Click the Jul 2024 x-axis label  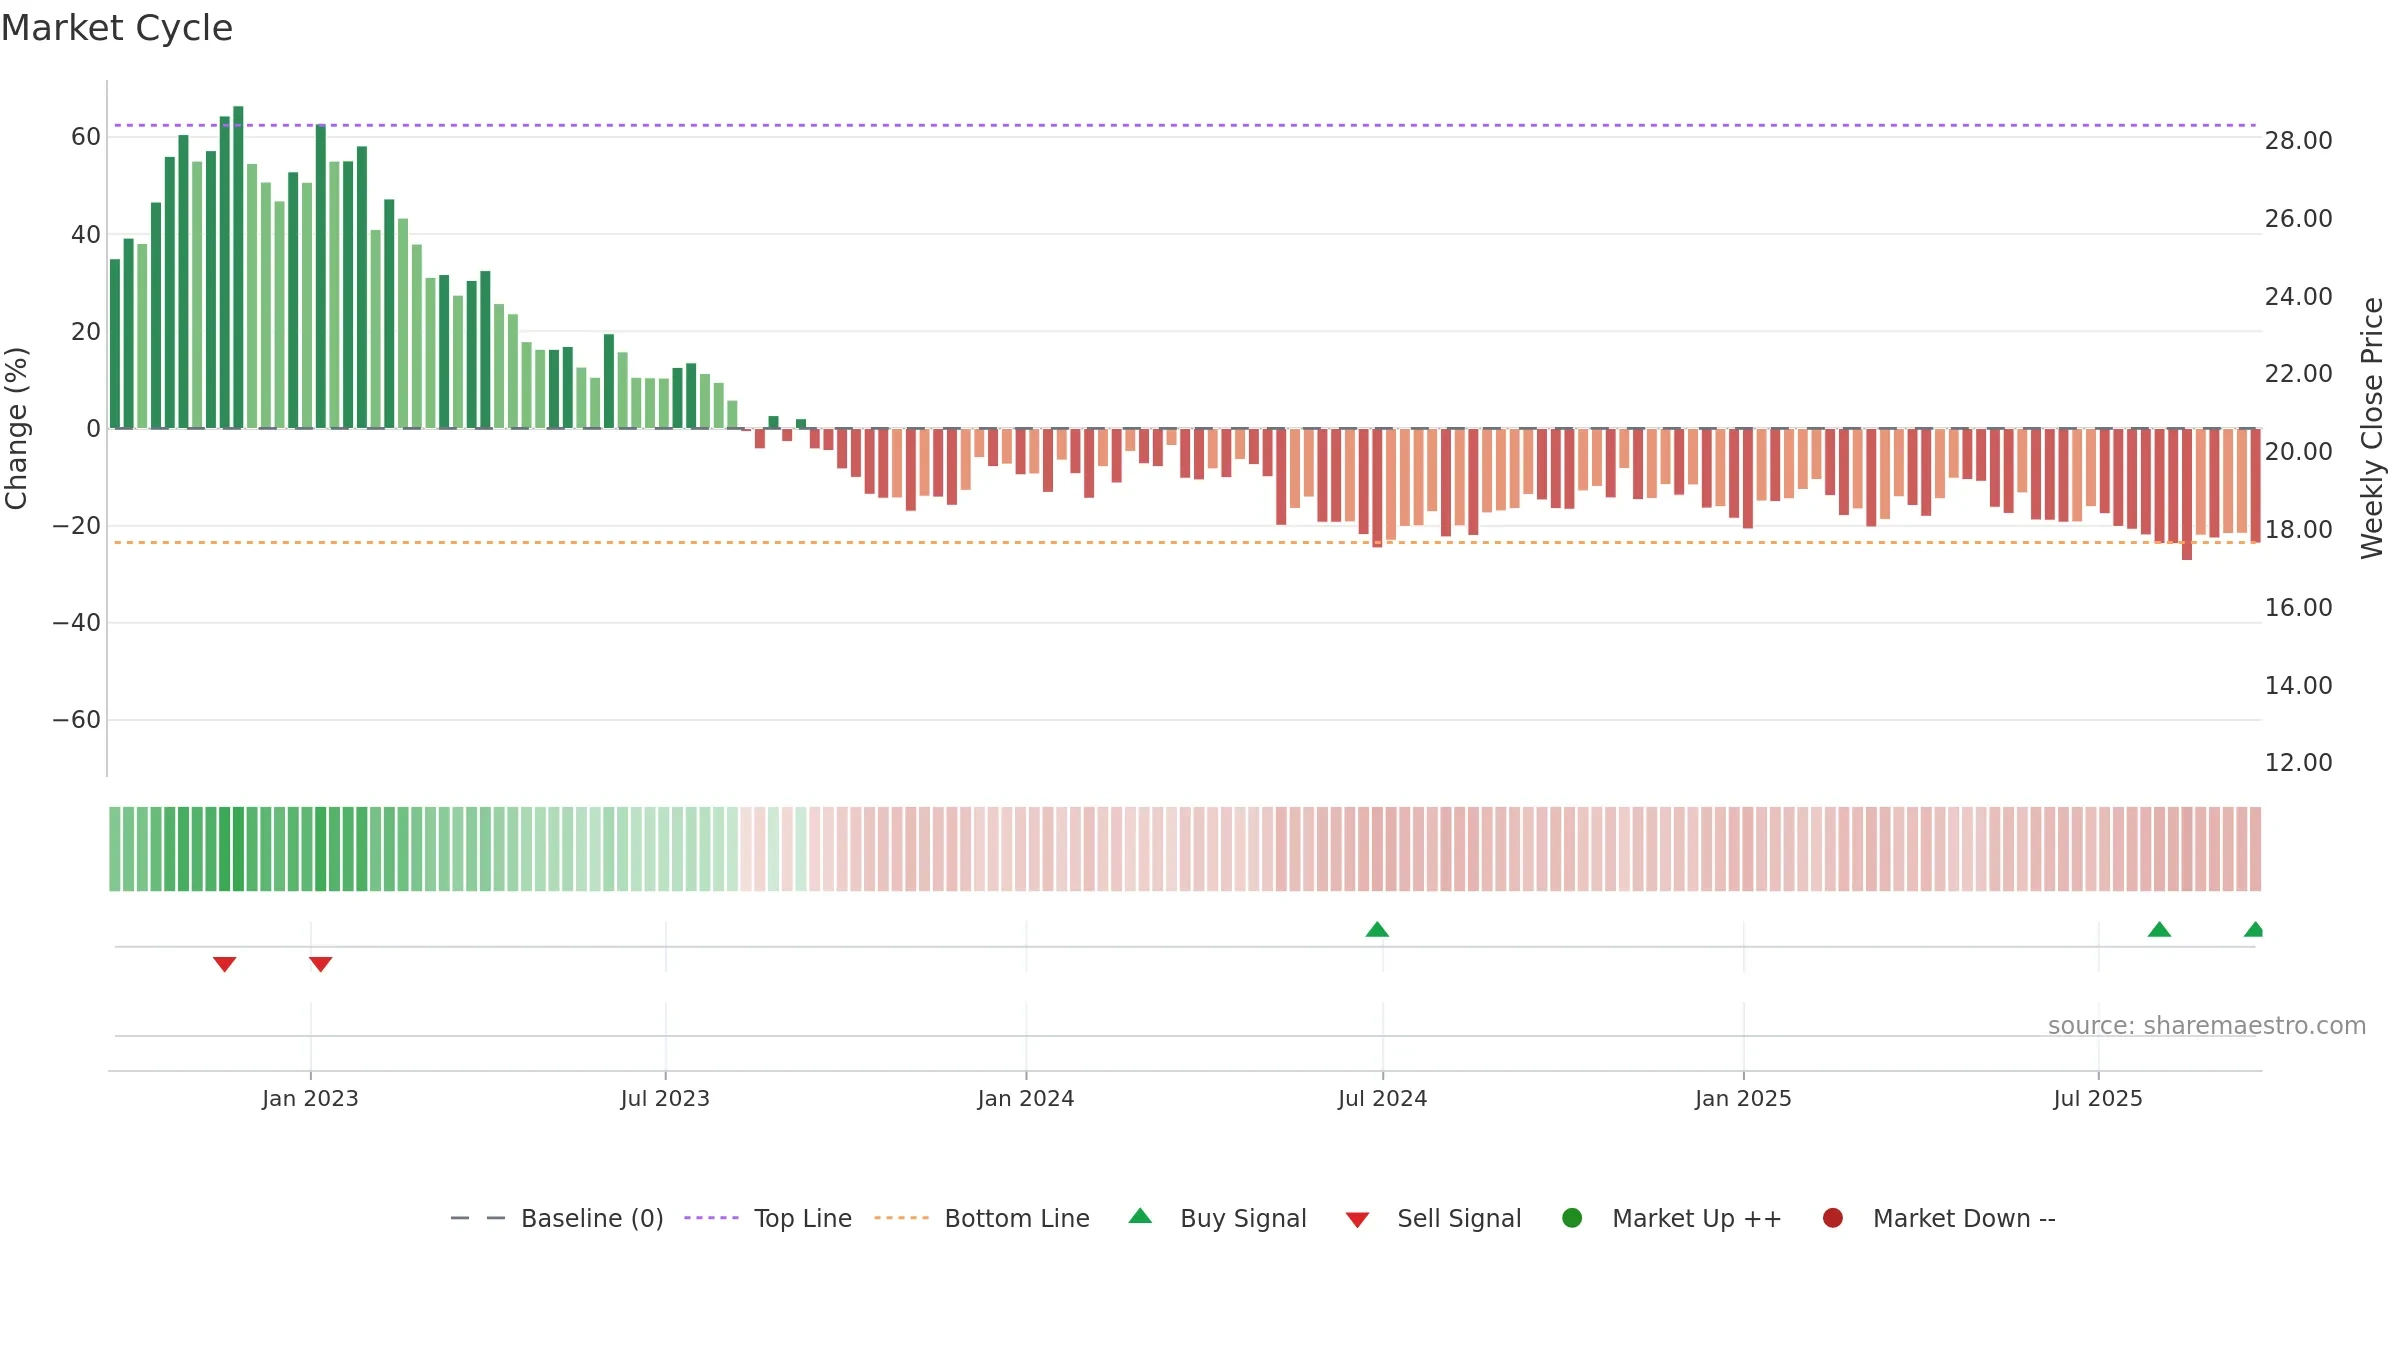point(1383,1098)
